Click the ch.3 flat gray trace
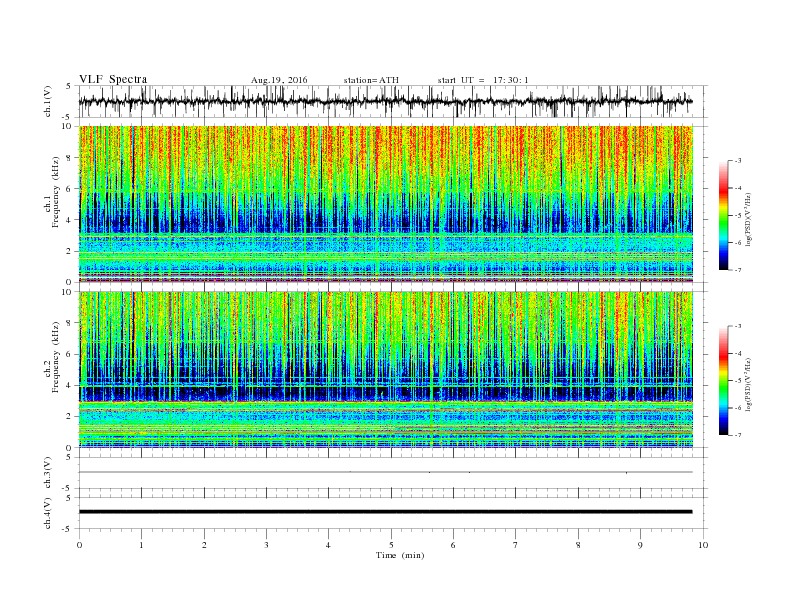792x612 pixels. tap(386, 472)
